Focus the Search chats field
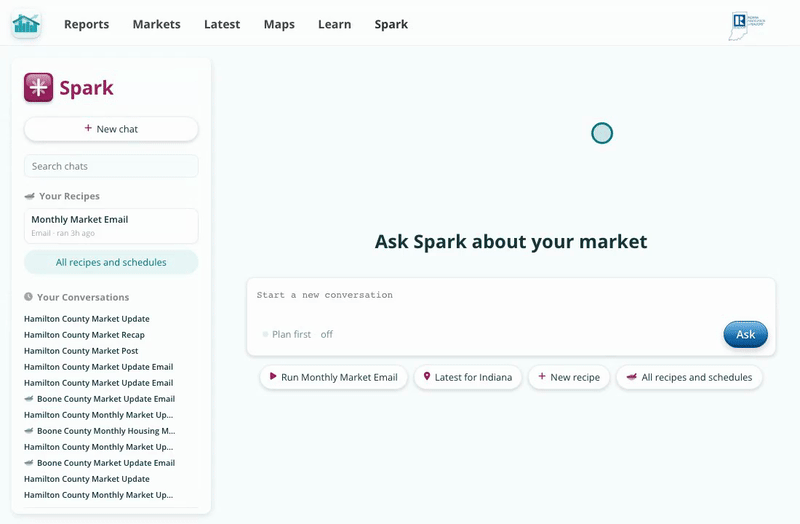This screenshot has height=524, width=800. click(111, 166)
